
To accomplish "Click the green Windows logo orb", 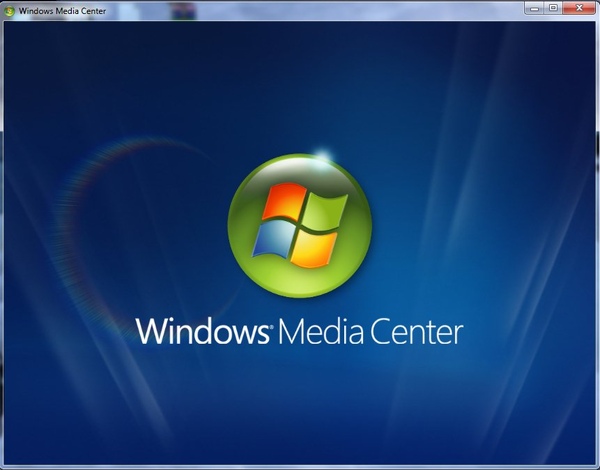I will point(300,226).
